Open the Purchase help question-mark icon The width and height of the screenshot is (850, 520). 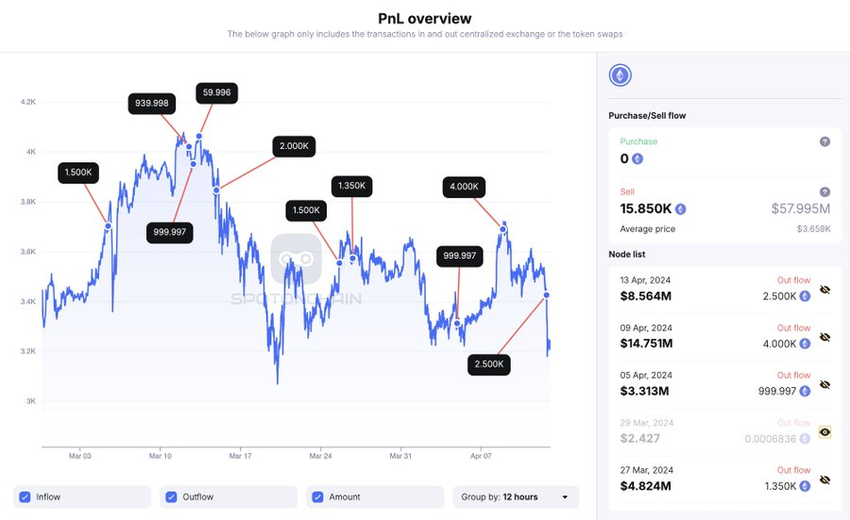[x=825, y=142]
